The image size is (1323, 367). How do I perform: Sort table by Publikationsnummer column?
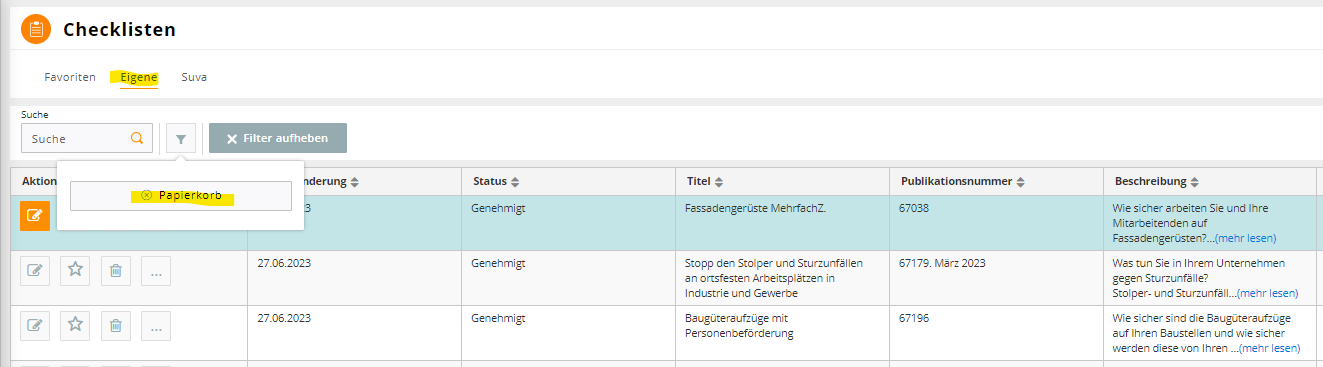962,182
